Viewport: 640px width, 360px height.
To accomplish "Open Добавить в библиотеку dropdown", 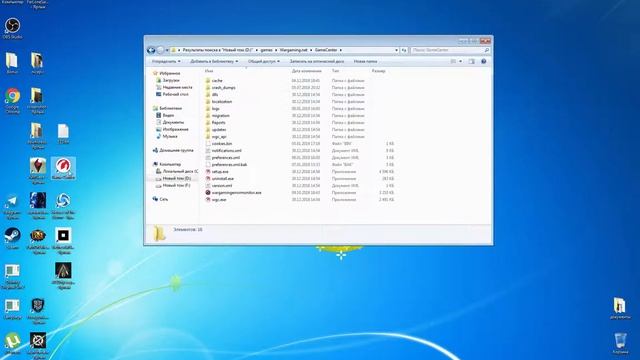I will tap(214, 61).
